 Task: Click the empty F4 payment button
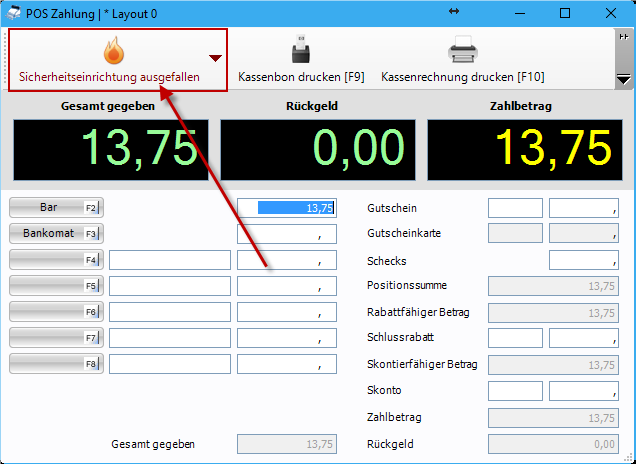56,260
